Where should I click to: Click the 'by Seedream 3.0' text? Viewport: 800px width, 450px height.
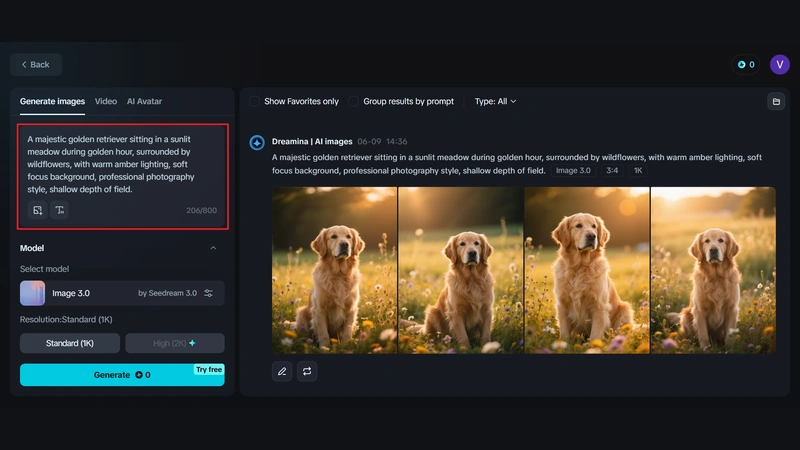click(x=167, y=293)
